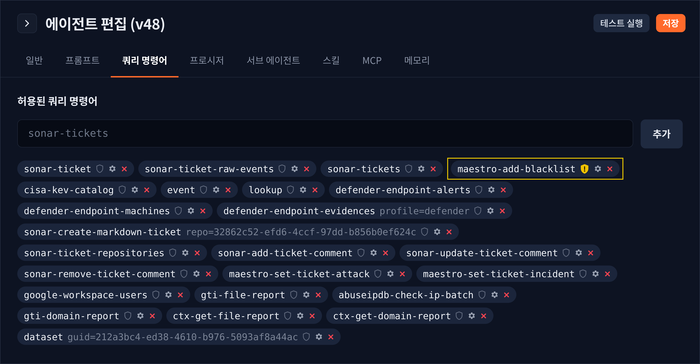The image size is (700, 364).
Task: Toggle shield on cisa-kev-catalog
Action: pos(122,190)
